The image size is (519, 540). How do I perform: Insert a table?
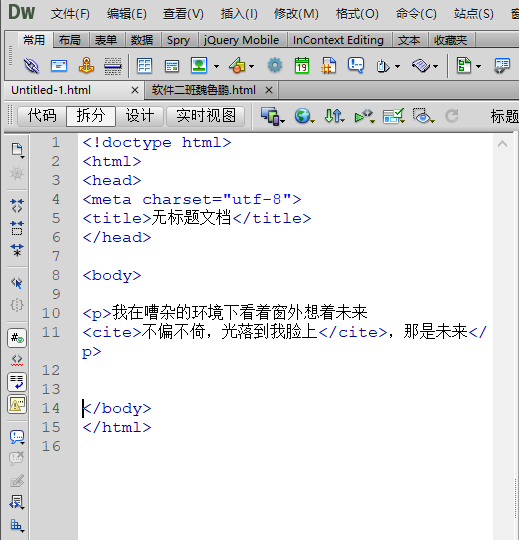coord(144,65)
